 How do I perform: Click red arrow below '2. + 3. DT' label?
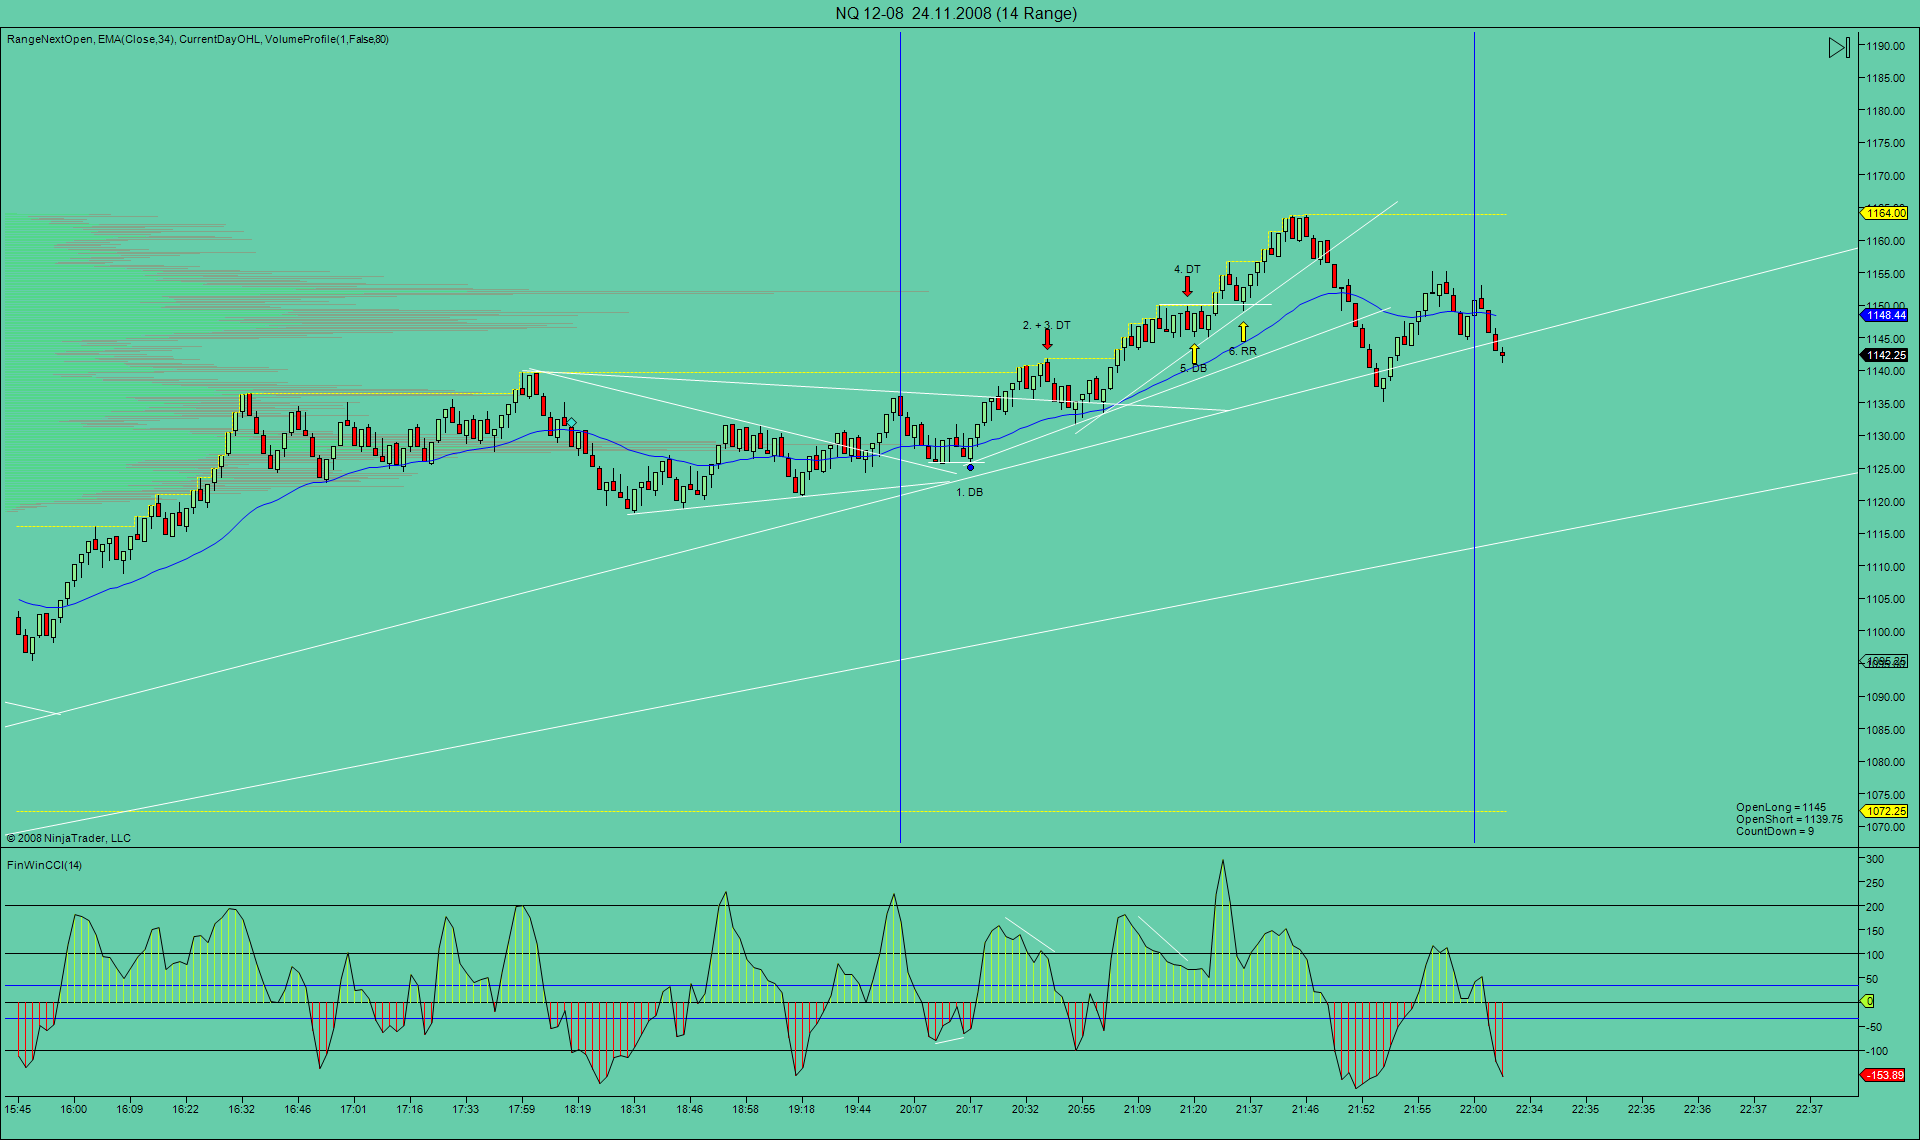pyautogui.click(x=1047, y=339)
